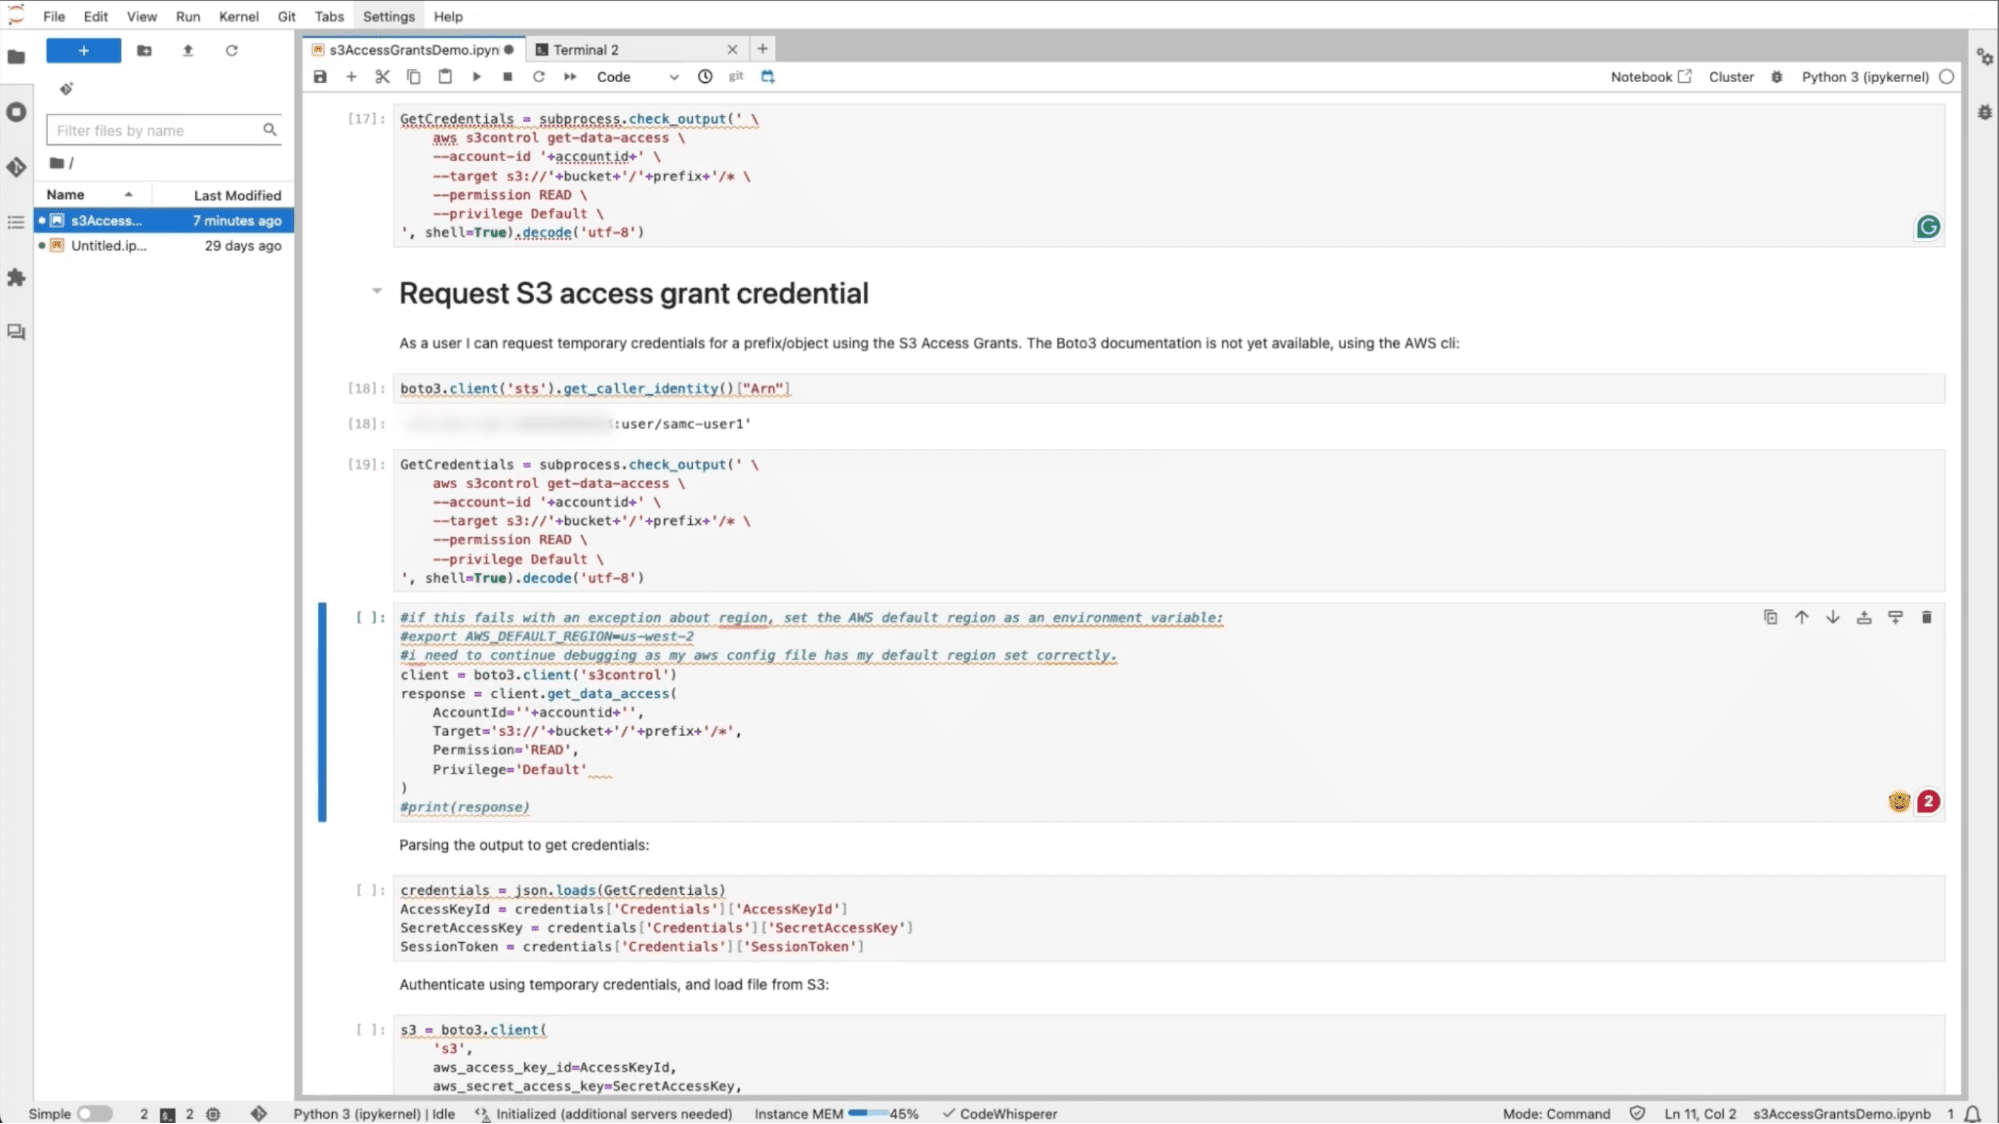Screen dimensions: 1999x1124
Task: Open the running terminals and kernels panel
Action: tap(16, 112)
